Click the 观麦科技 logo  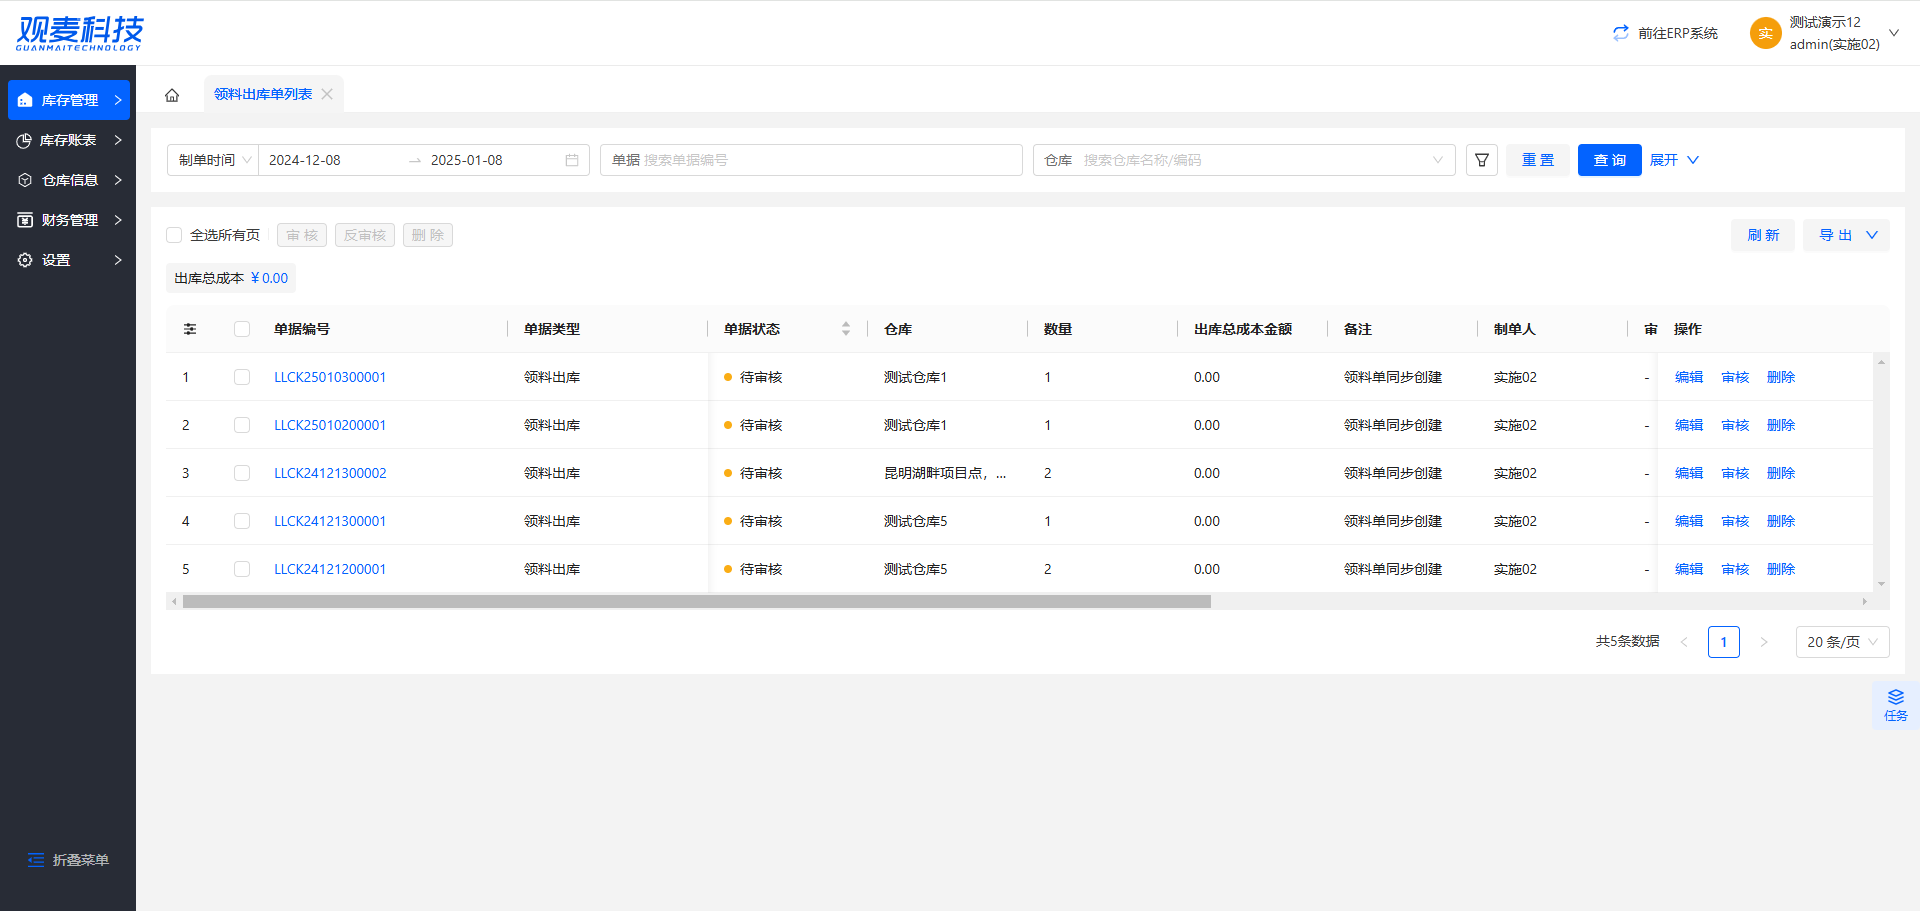[80, 33]
